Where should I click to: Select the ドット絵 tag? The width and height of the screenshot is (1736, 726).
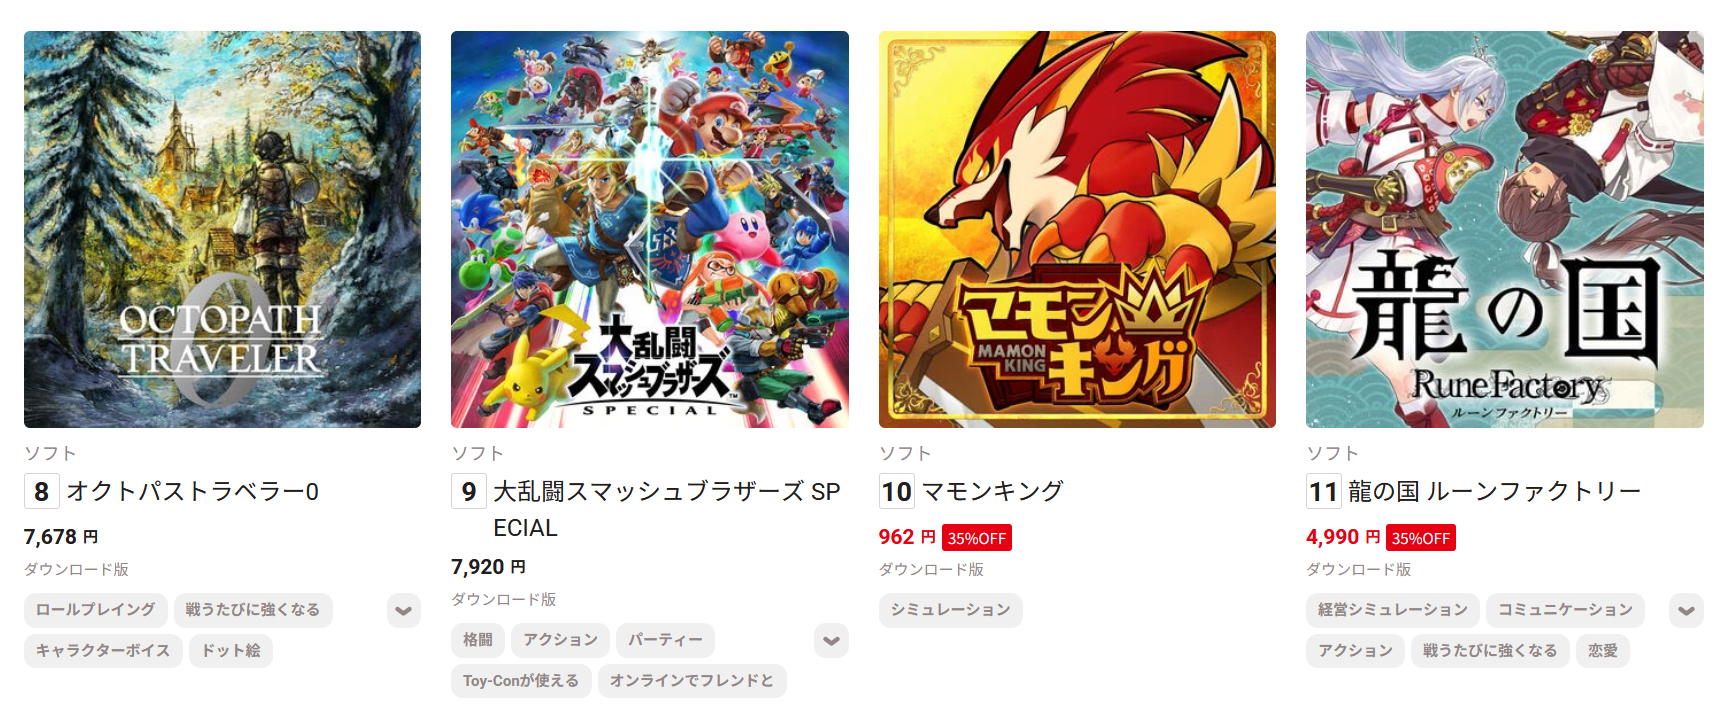click(231, 651)
